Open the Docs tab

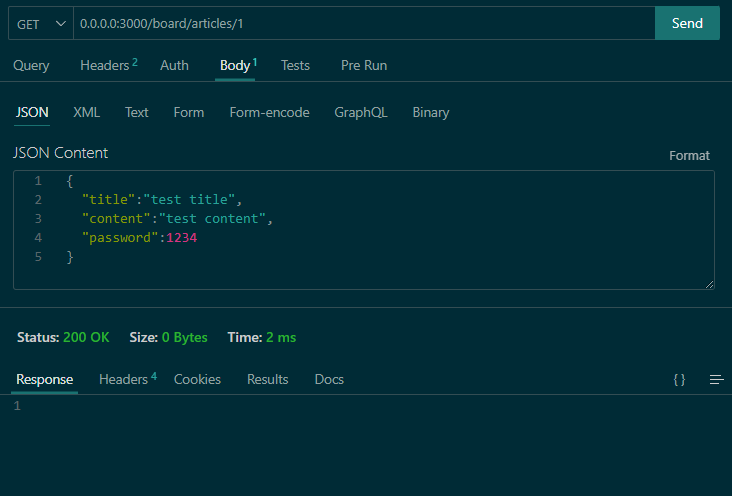point(329,379)
